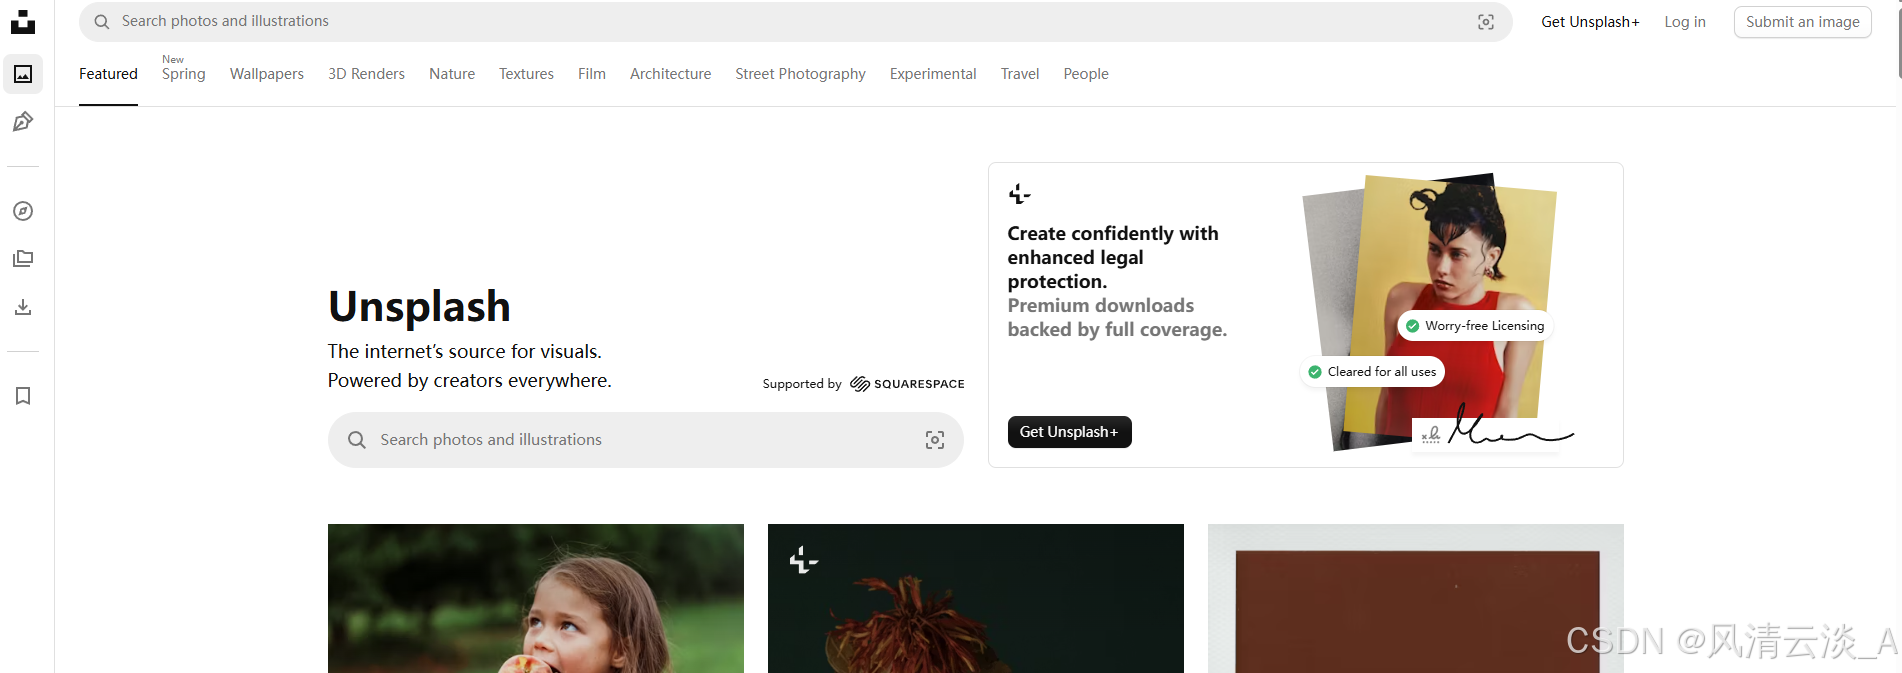Open the Wallpapers category

267,74
